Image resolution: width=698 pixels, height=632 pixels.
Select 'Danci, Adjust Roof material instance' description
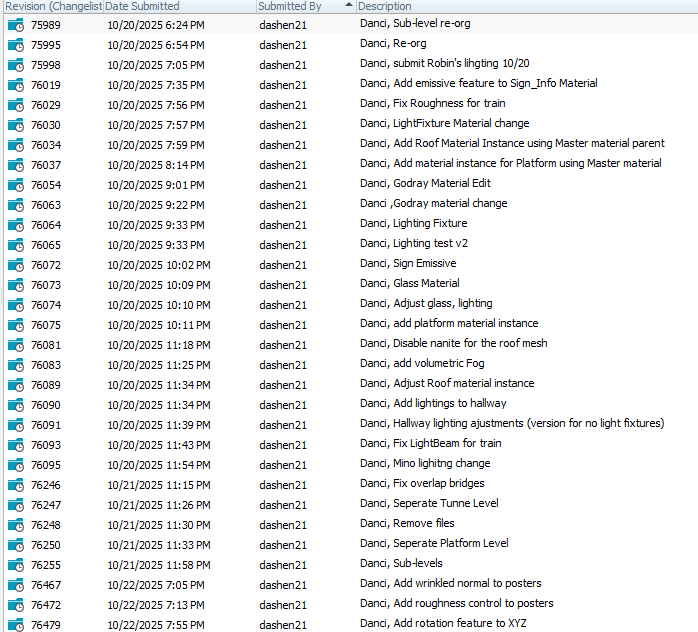pos(447,384)
